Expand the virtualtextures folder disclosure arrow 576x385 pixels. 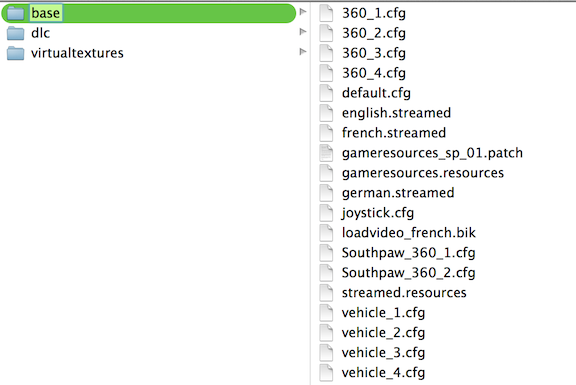pos(303,51)
